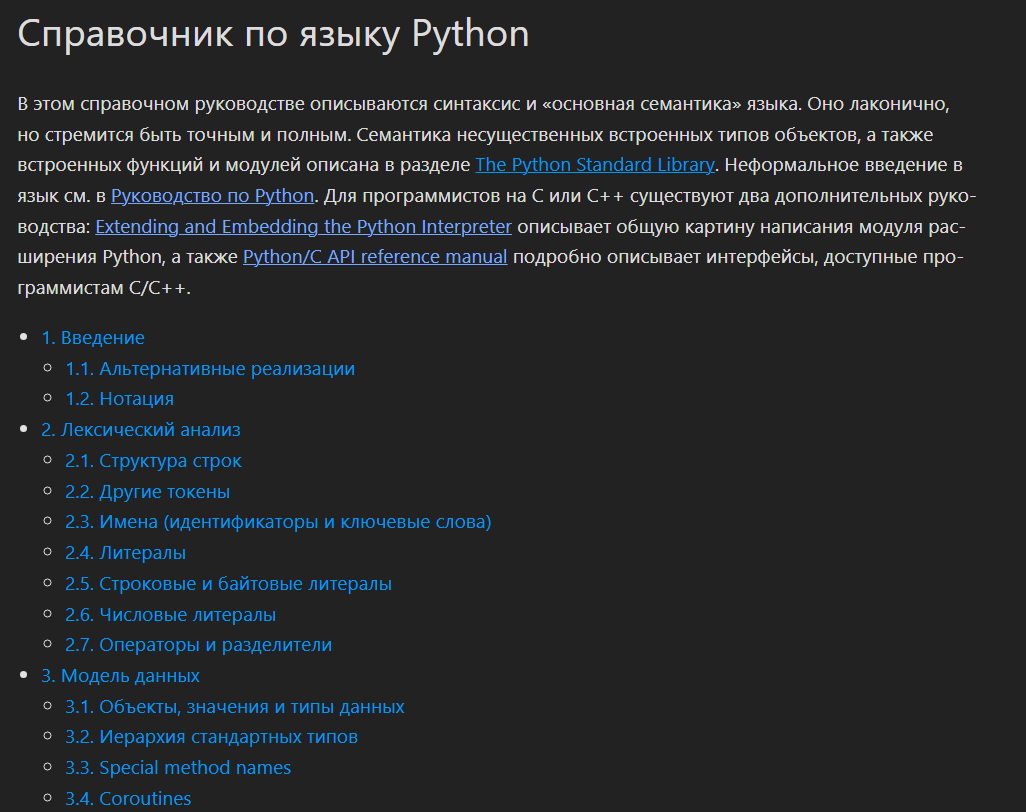Open section 3.4. Coroutines

pyautogui.click(x=128, y=798)
